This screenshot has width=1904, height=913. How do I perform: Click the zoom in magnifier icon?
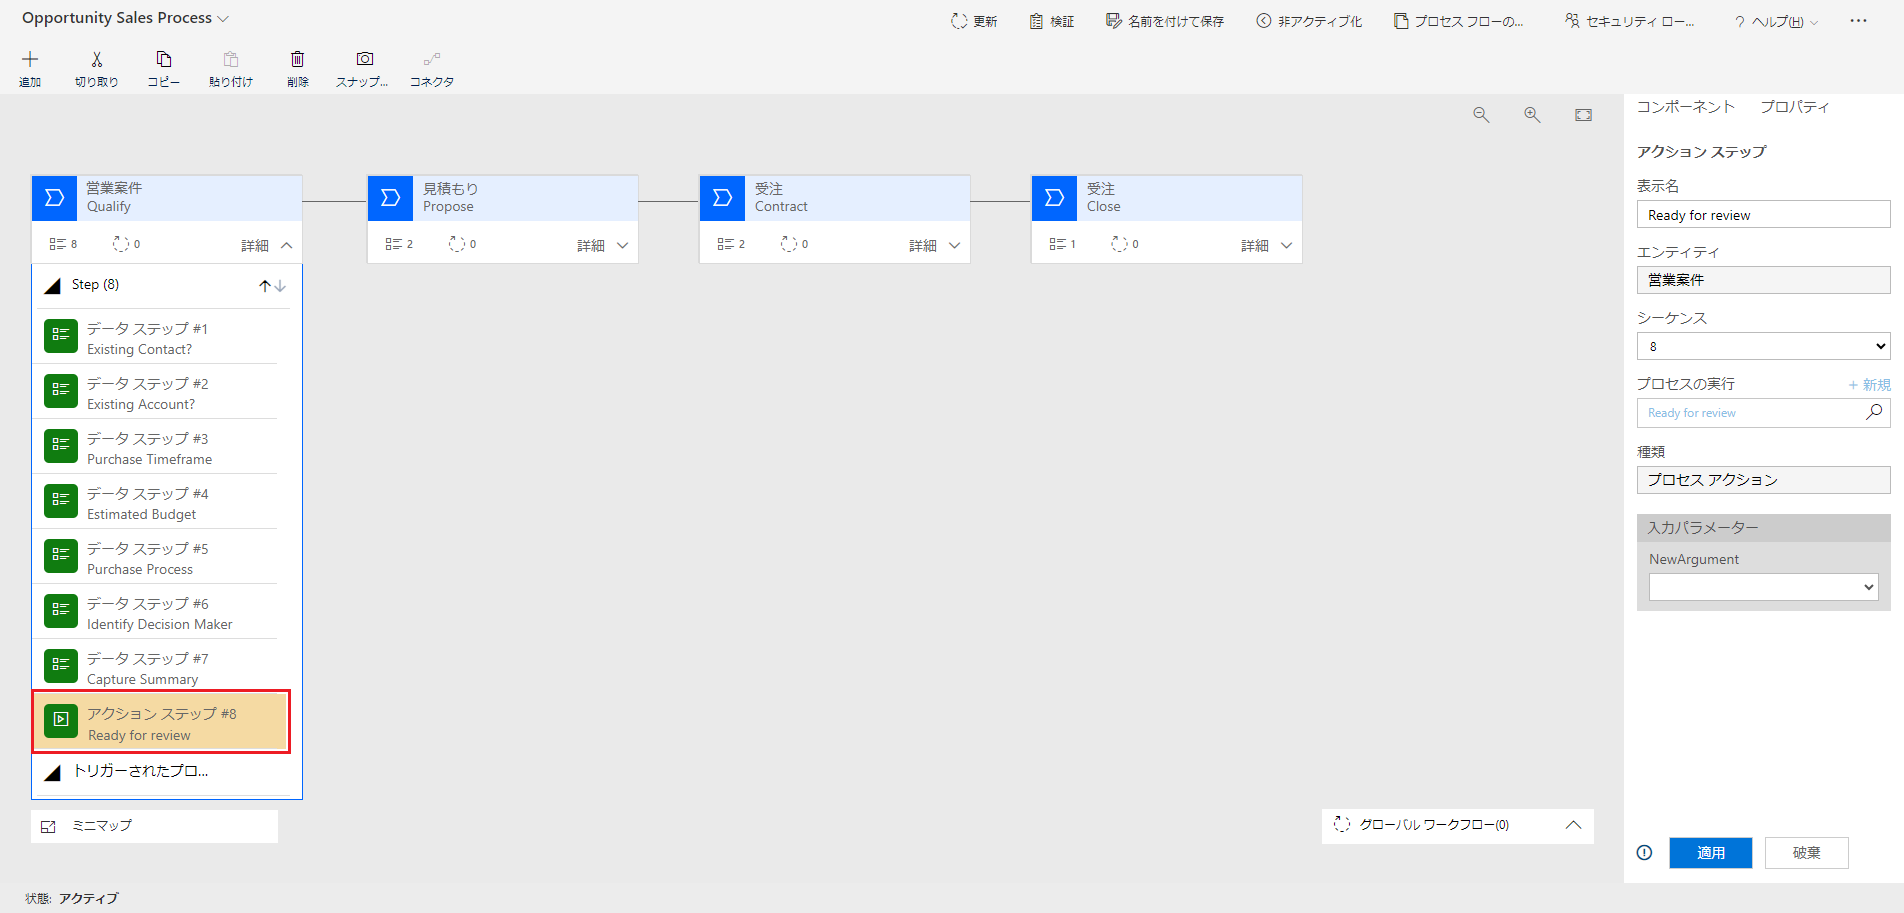click(1532, 115)
